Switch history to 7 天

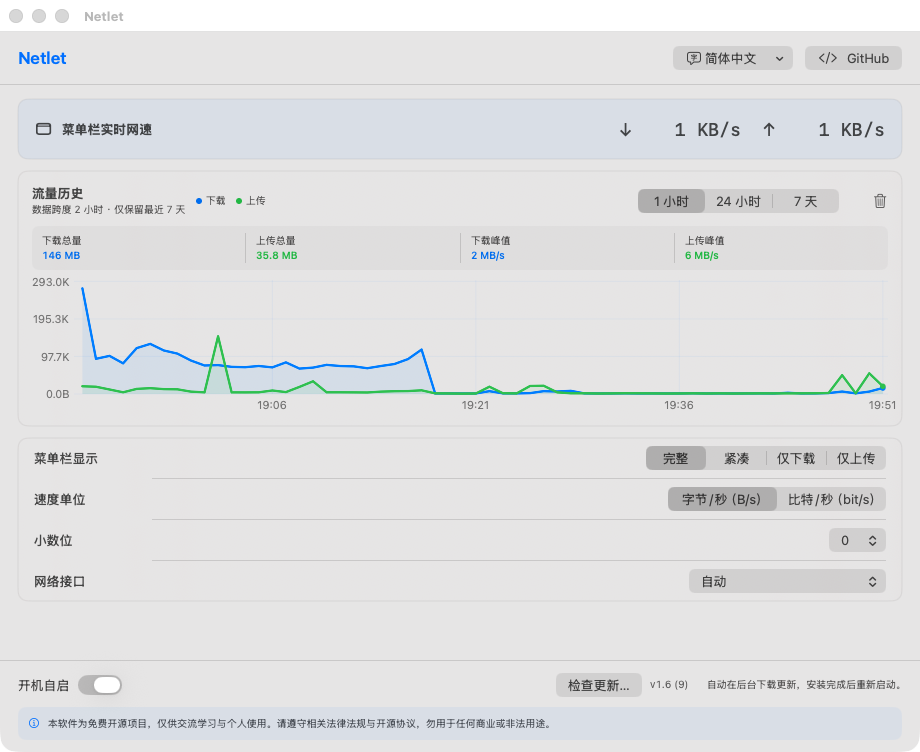[805, 201]
